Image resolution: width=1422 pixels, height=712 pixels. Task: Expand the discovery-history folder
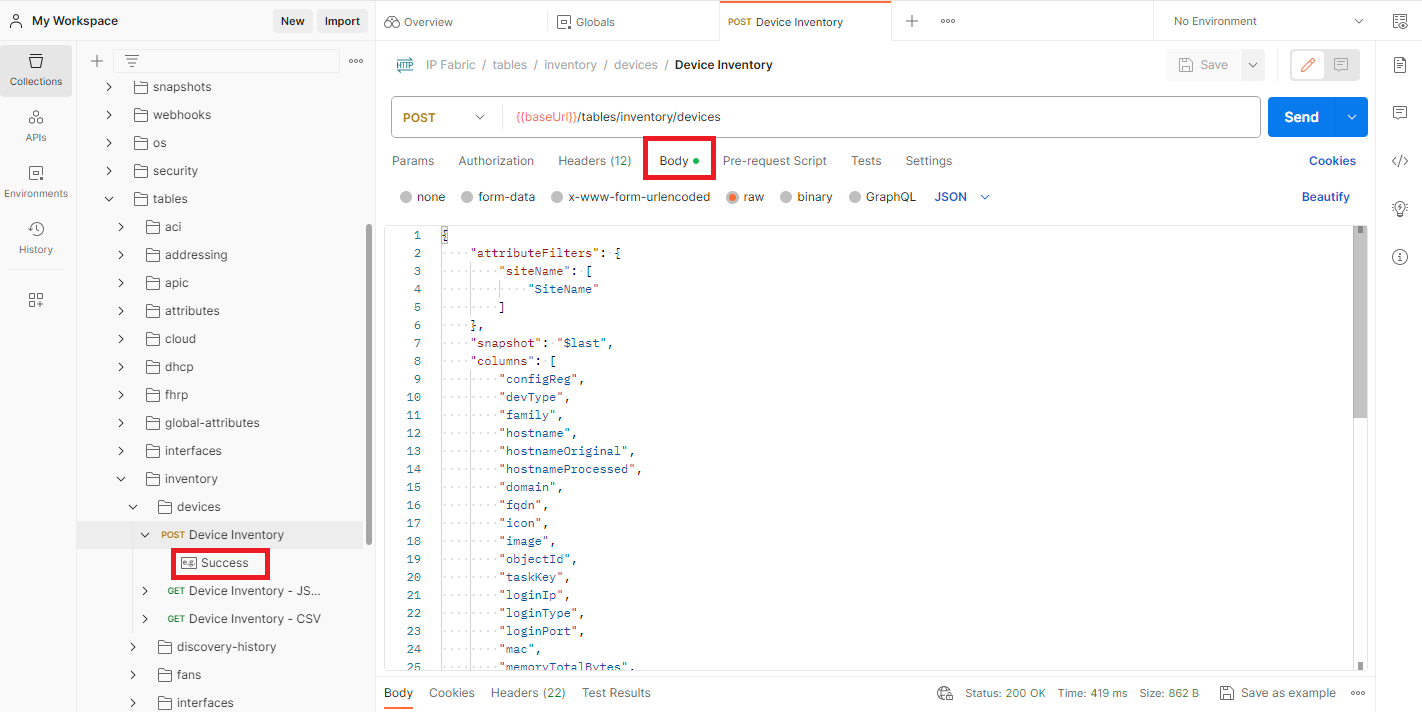click(133, 647)
